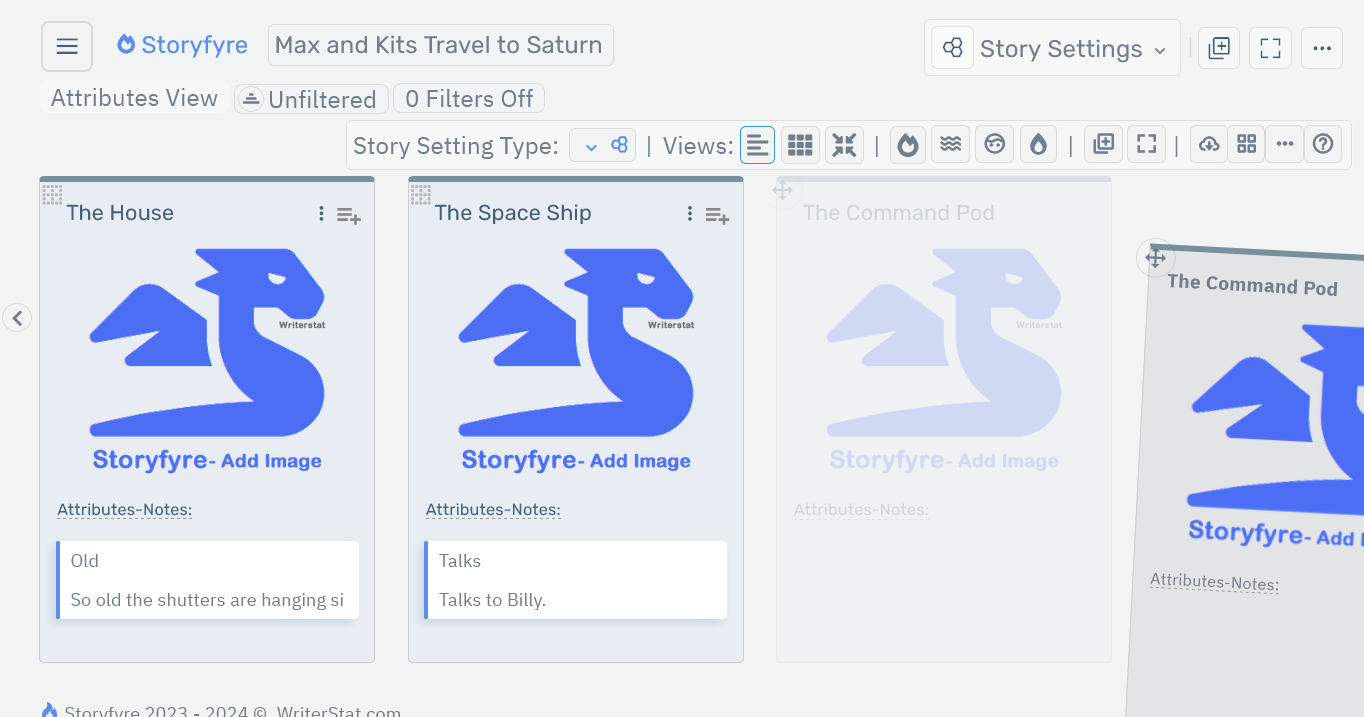Click the Storyfyre logo link

pyautogui.click(x=182, y=44)
